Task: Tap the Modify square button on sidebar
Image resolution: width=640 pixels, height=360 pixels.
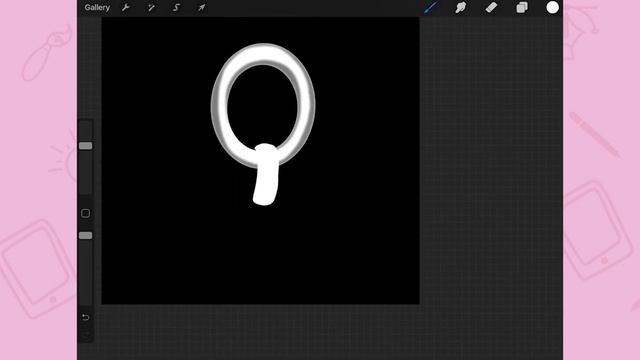Action: coord(85,213)
